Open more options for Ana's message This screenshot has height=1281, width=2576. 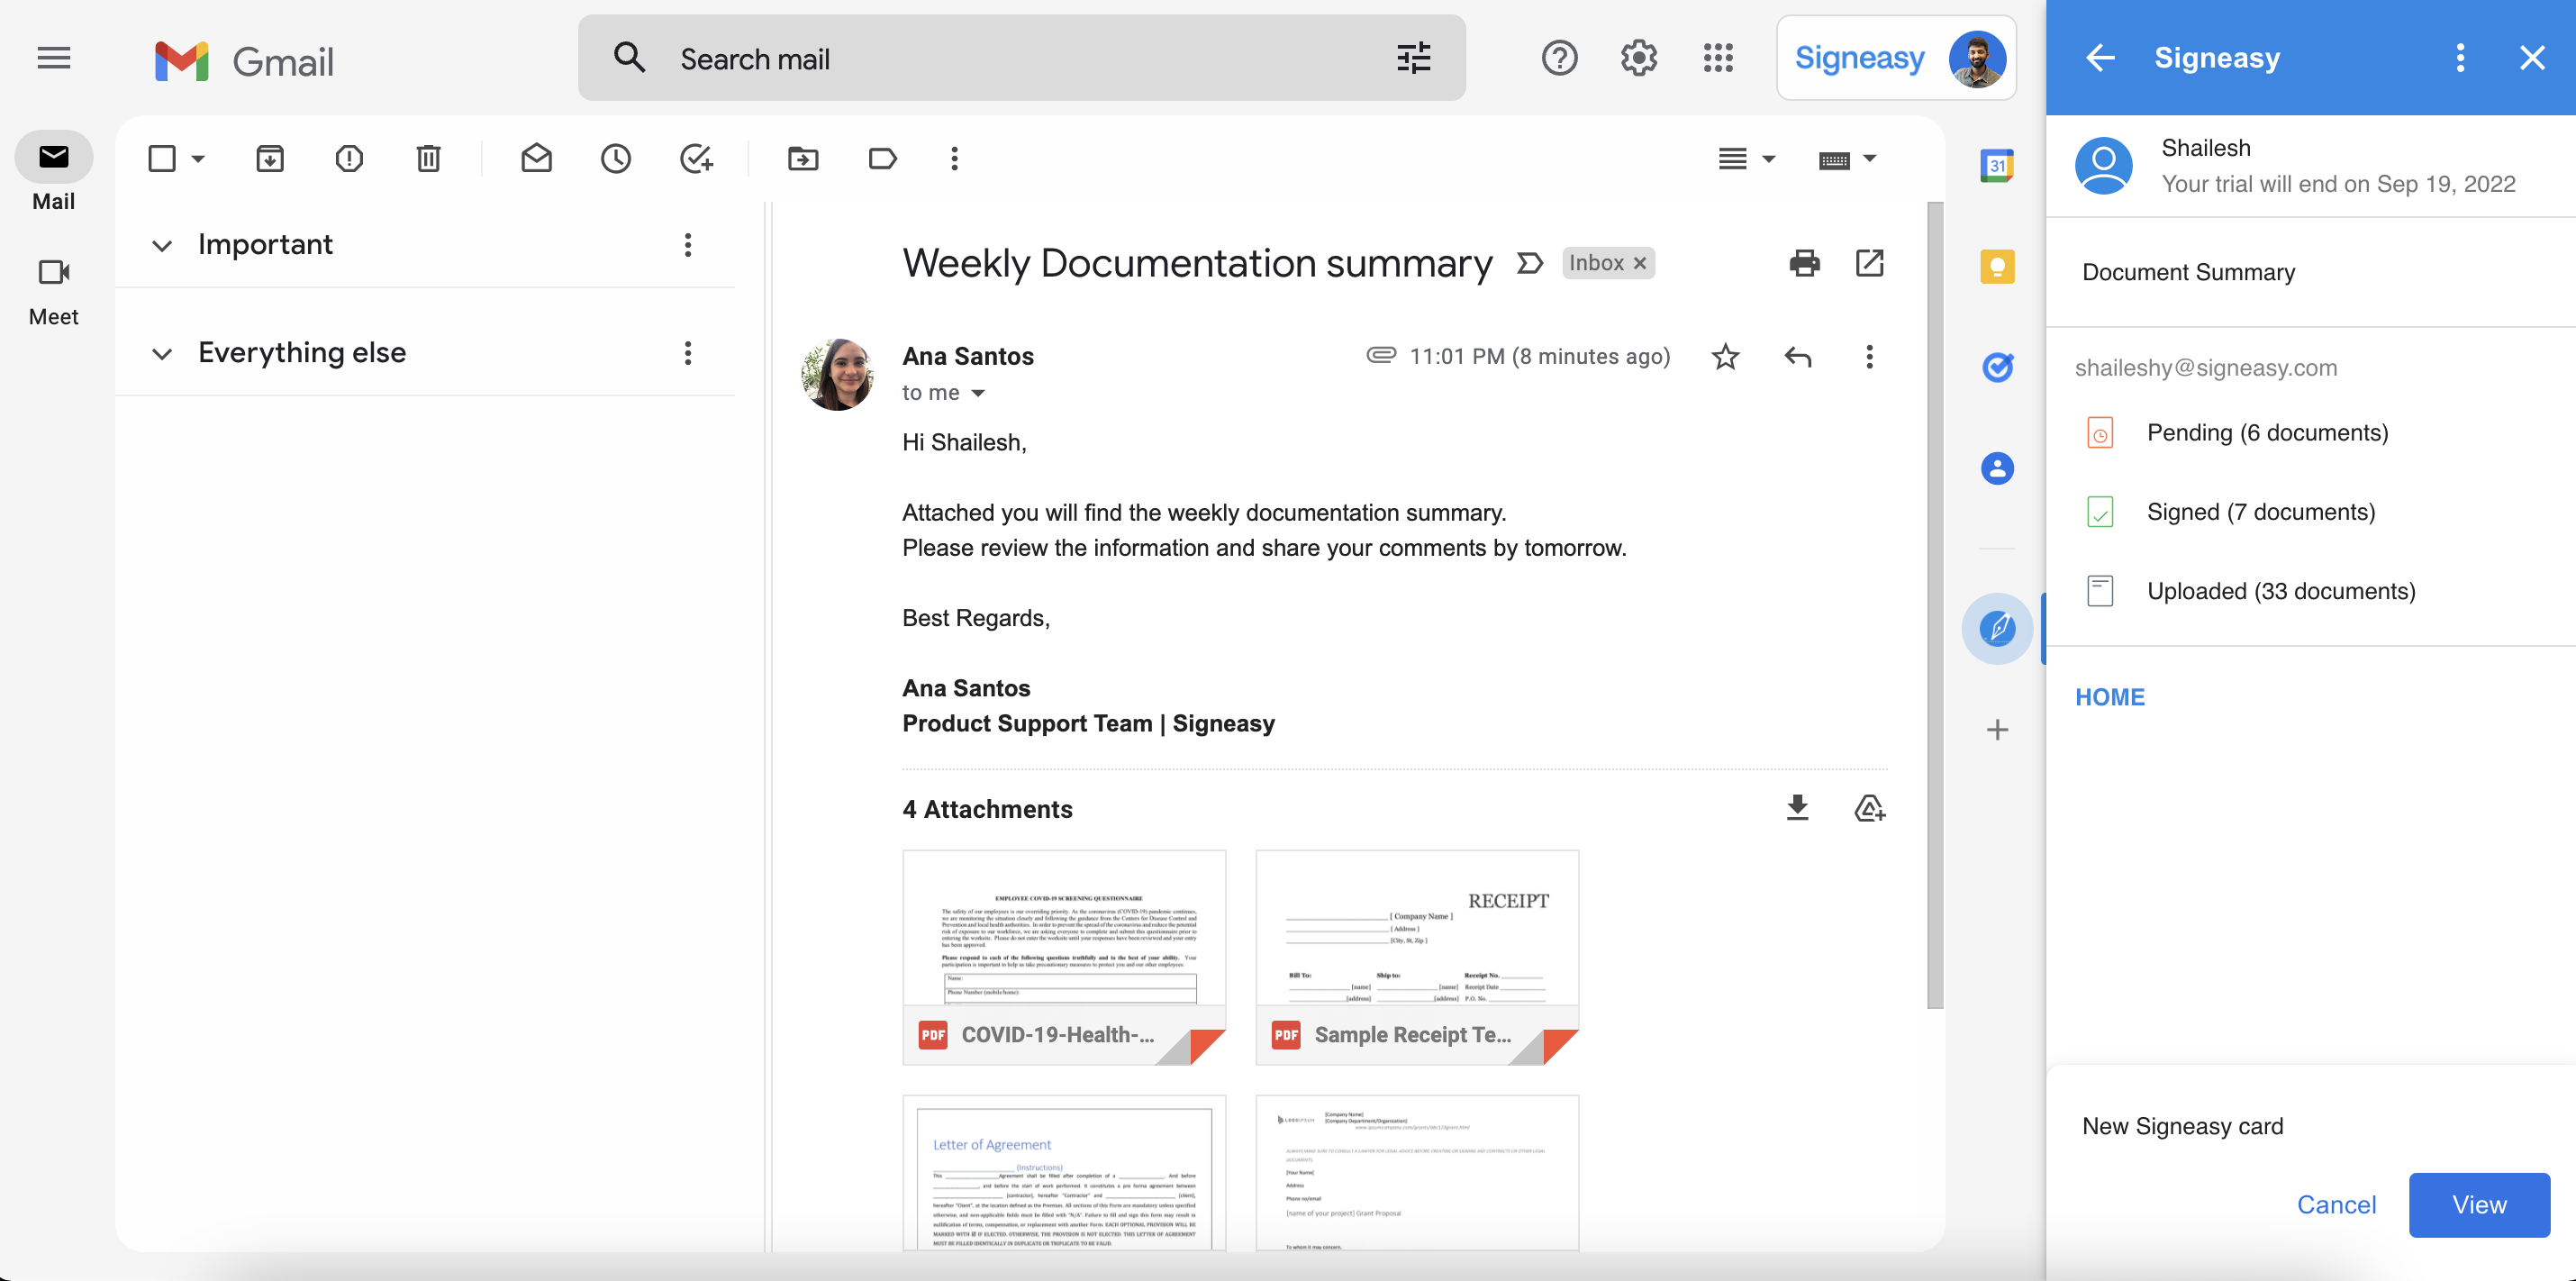(x=1869, y=357)
